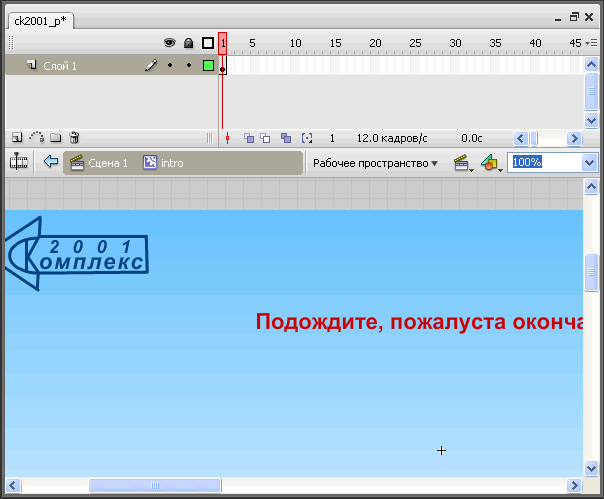Toggle the timeline hide/show icon

pos(18,162)
